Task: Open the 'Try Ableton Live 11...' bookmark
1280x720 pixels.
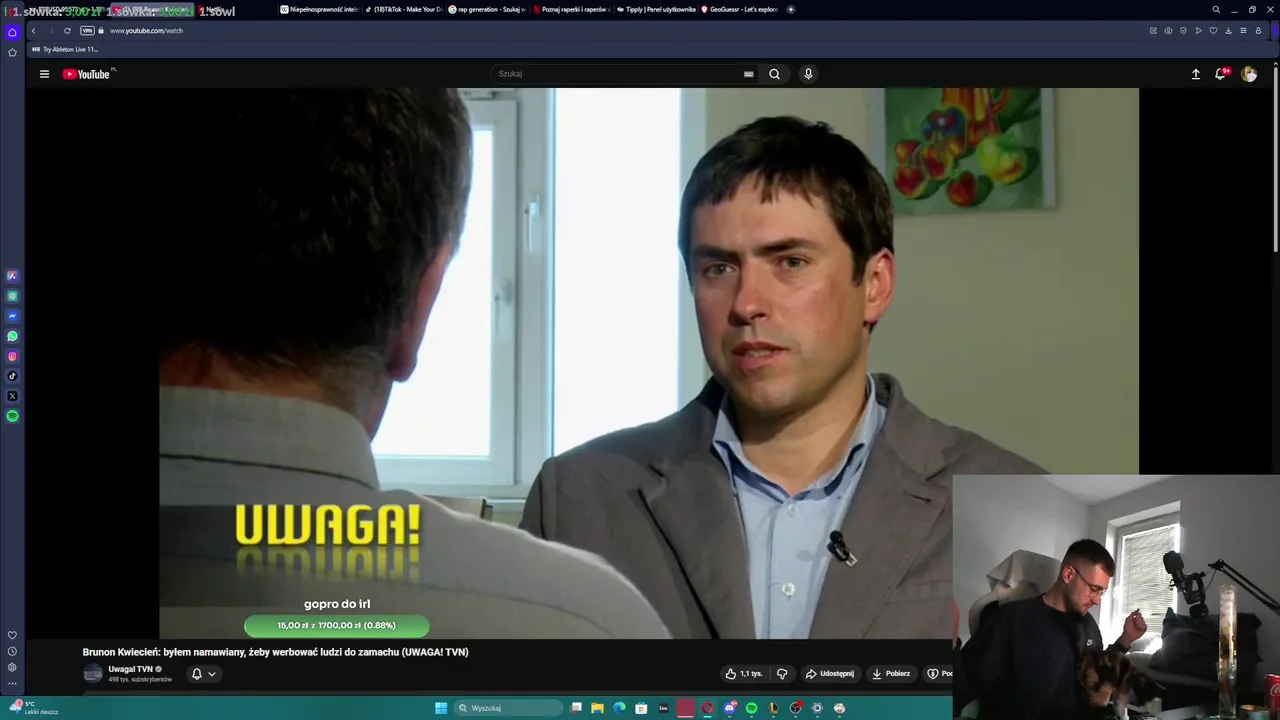Action: pyautogui.click(x=65, y=49)
